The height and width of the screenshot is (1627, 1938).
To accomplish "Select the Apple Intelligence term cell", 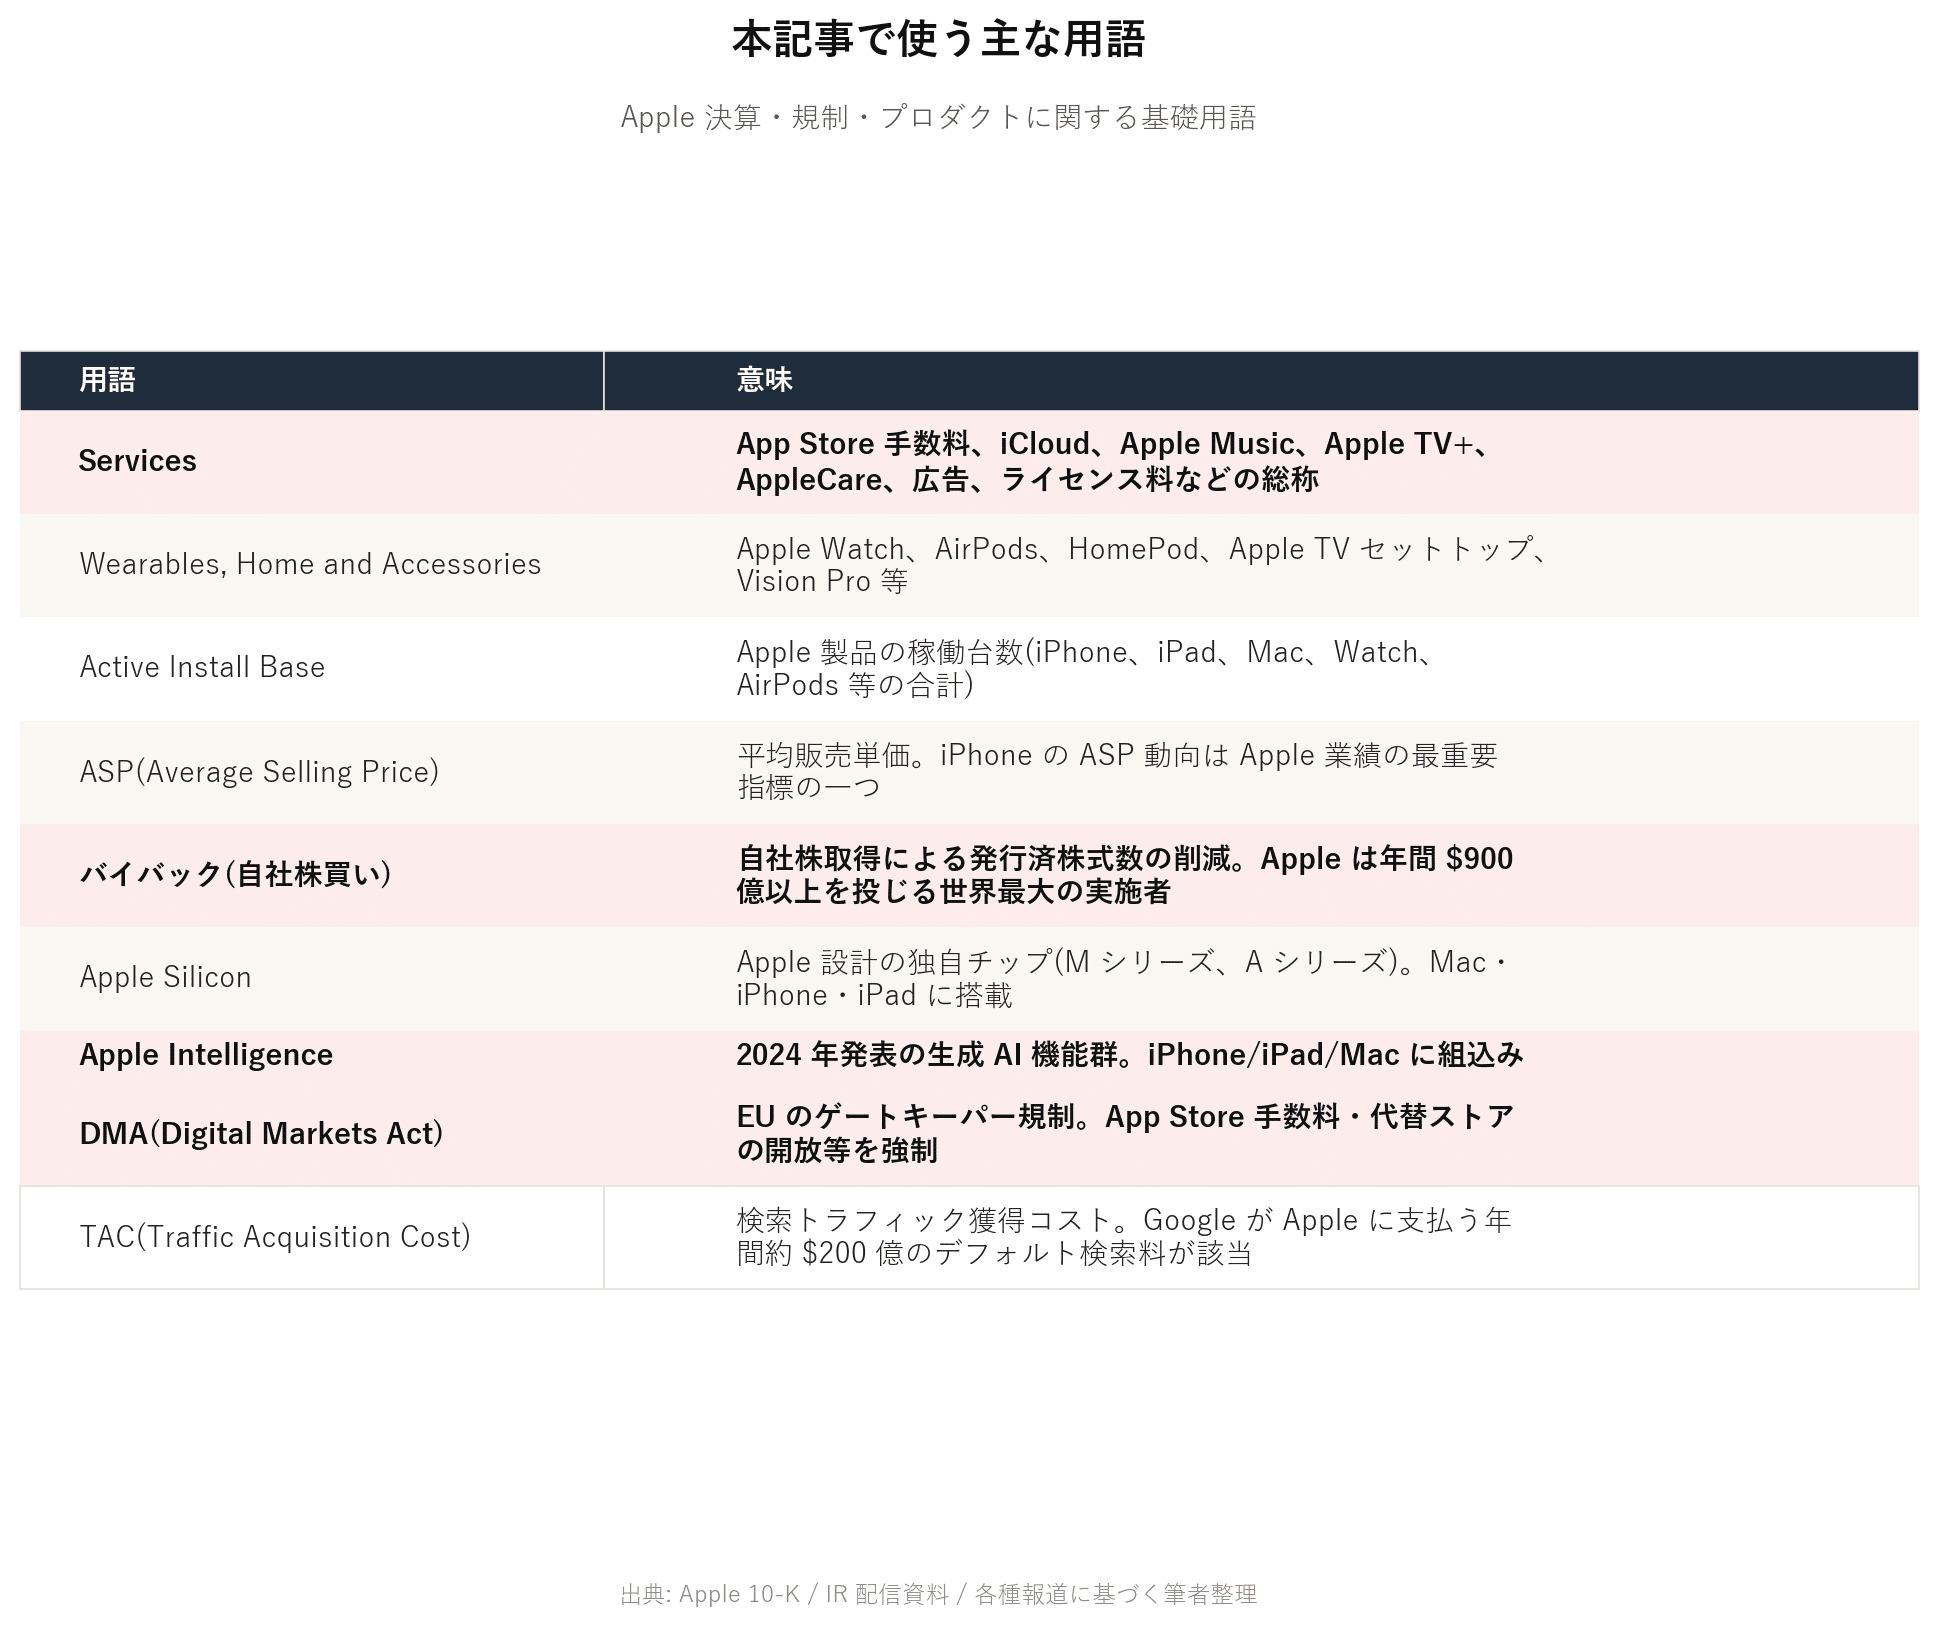I will tap(312, 1055).
